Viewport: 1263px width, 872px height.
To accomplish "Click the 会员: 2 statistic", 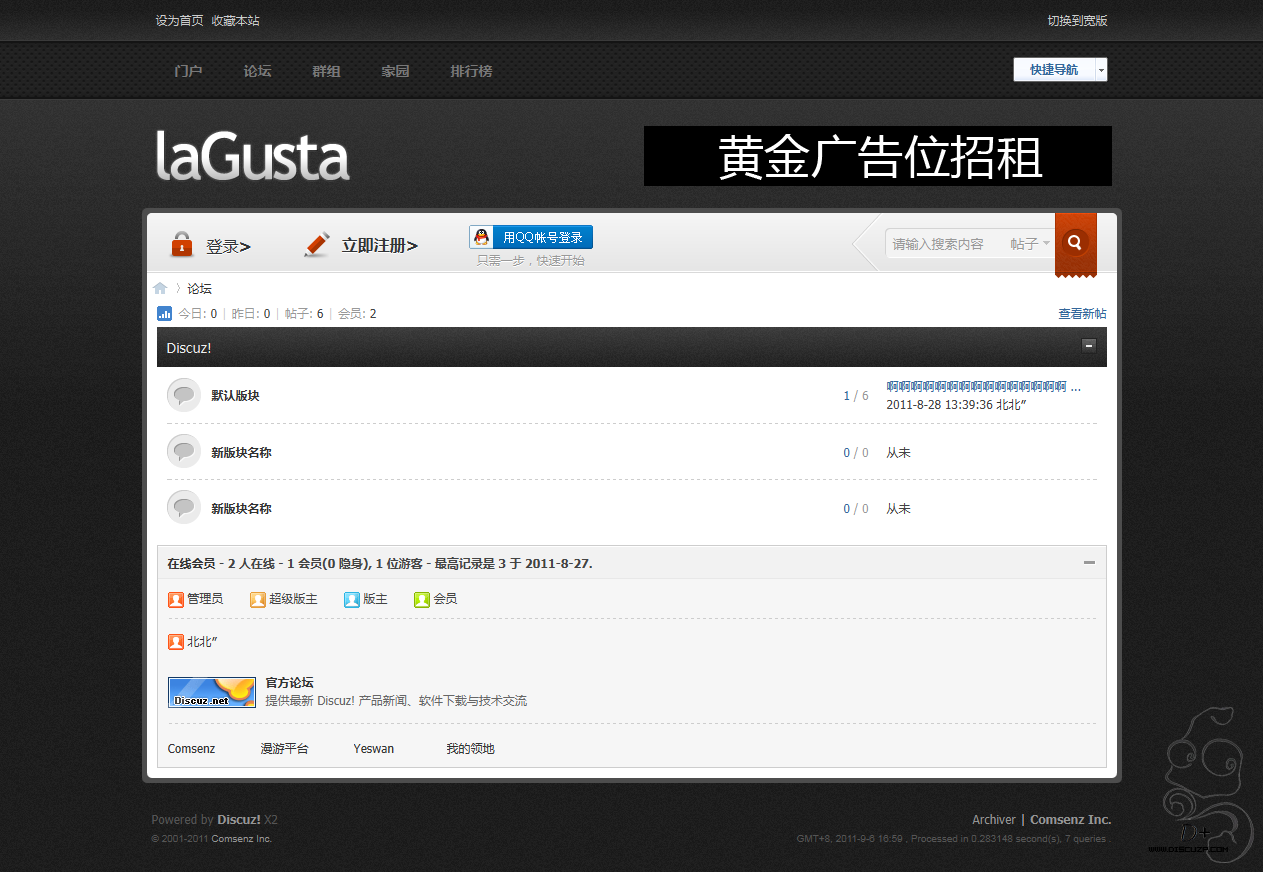I will point(357,314).
